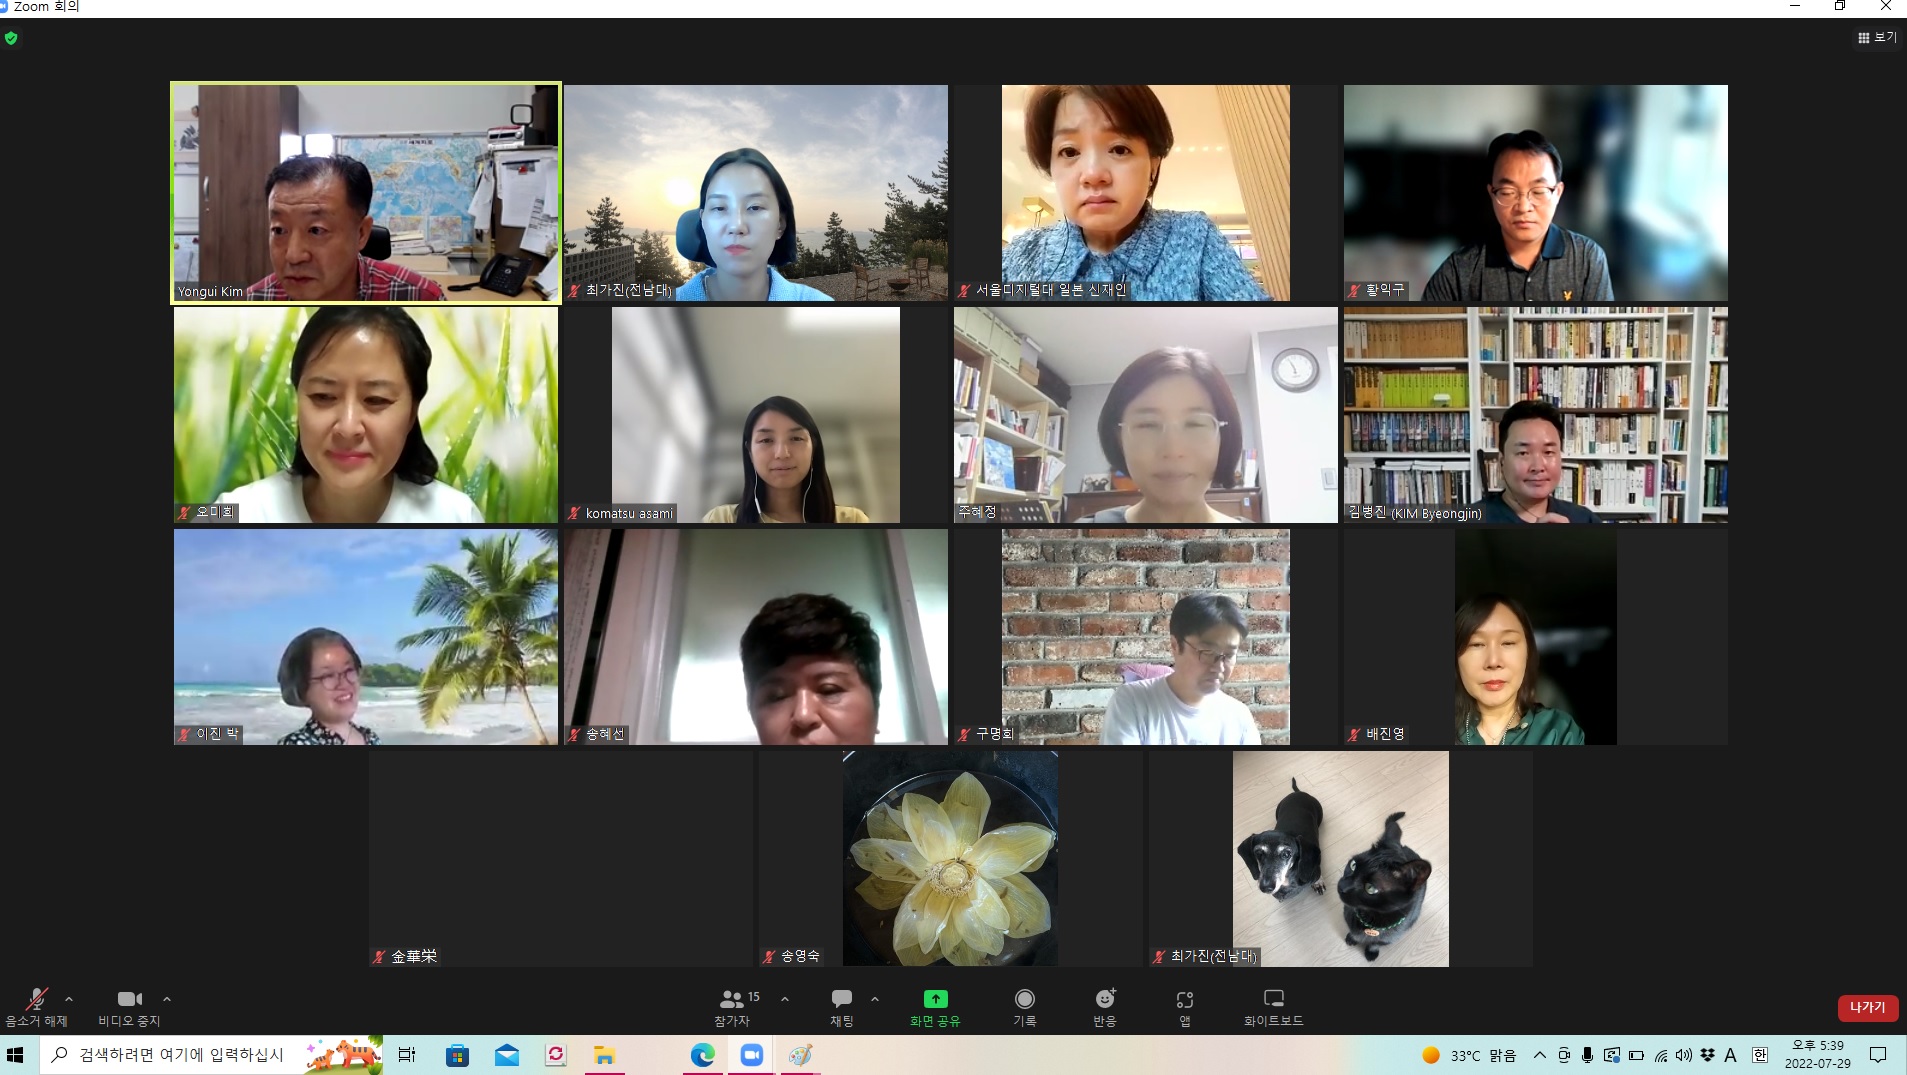The image size is (1907, 1075).
Task: Open video options arrow beside camera icon
Action: 167,999
